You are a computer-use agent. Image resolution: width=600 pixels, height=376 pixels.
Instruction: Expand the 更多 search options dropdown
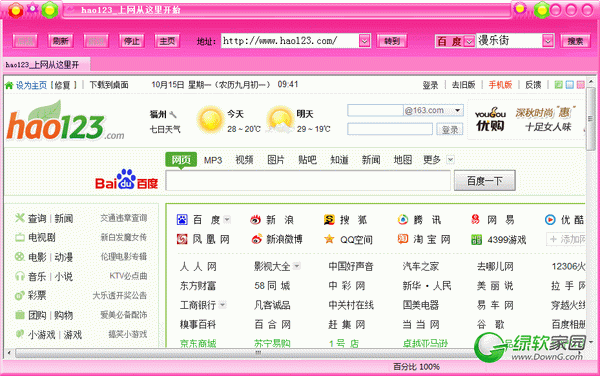point(450,160)
